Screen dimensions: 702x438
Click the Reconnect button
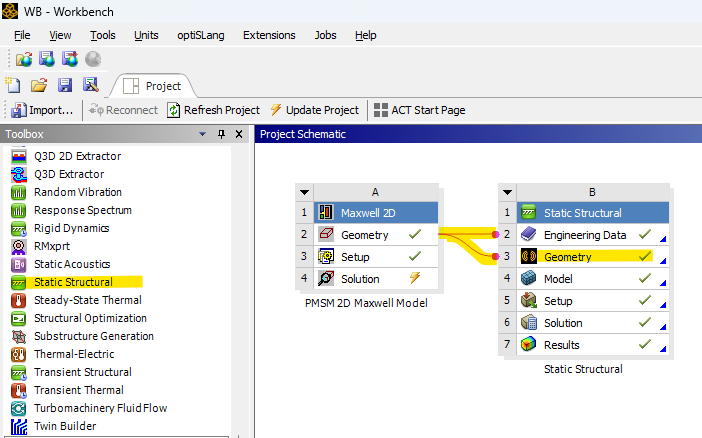point(123,110)
